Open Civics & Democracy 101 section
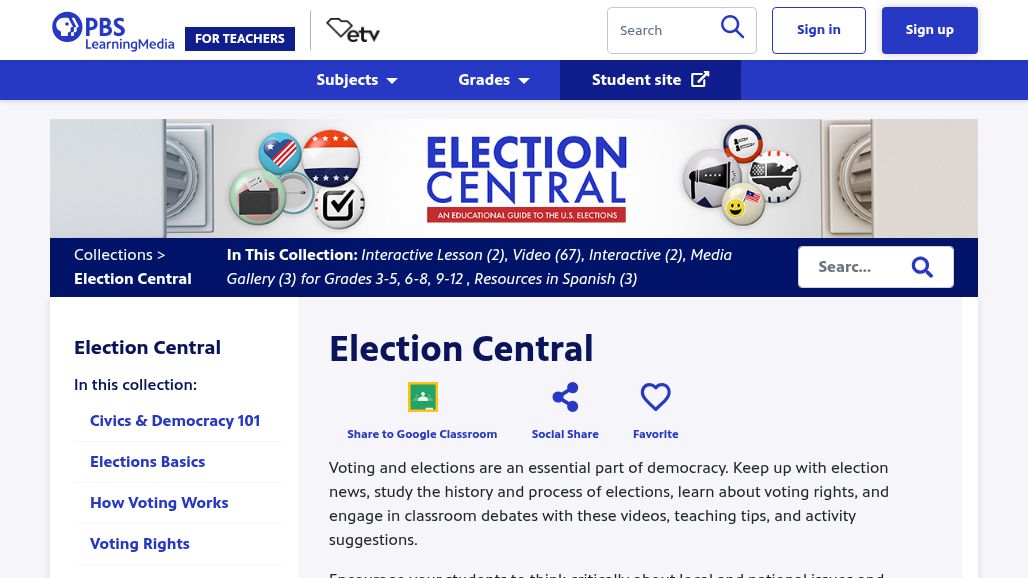This screenshot has height=578, width=1028. click(x=175, y=421)
